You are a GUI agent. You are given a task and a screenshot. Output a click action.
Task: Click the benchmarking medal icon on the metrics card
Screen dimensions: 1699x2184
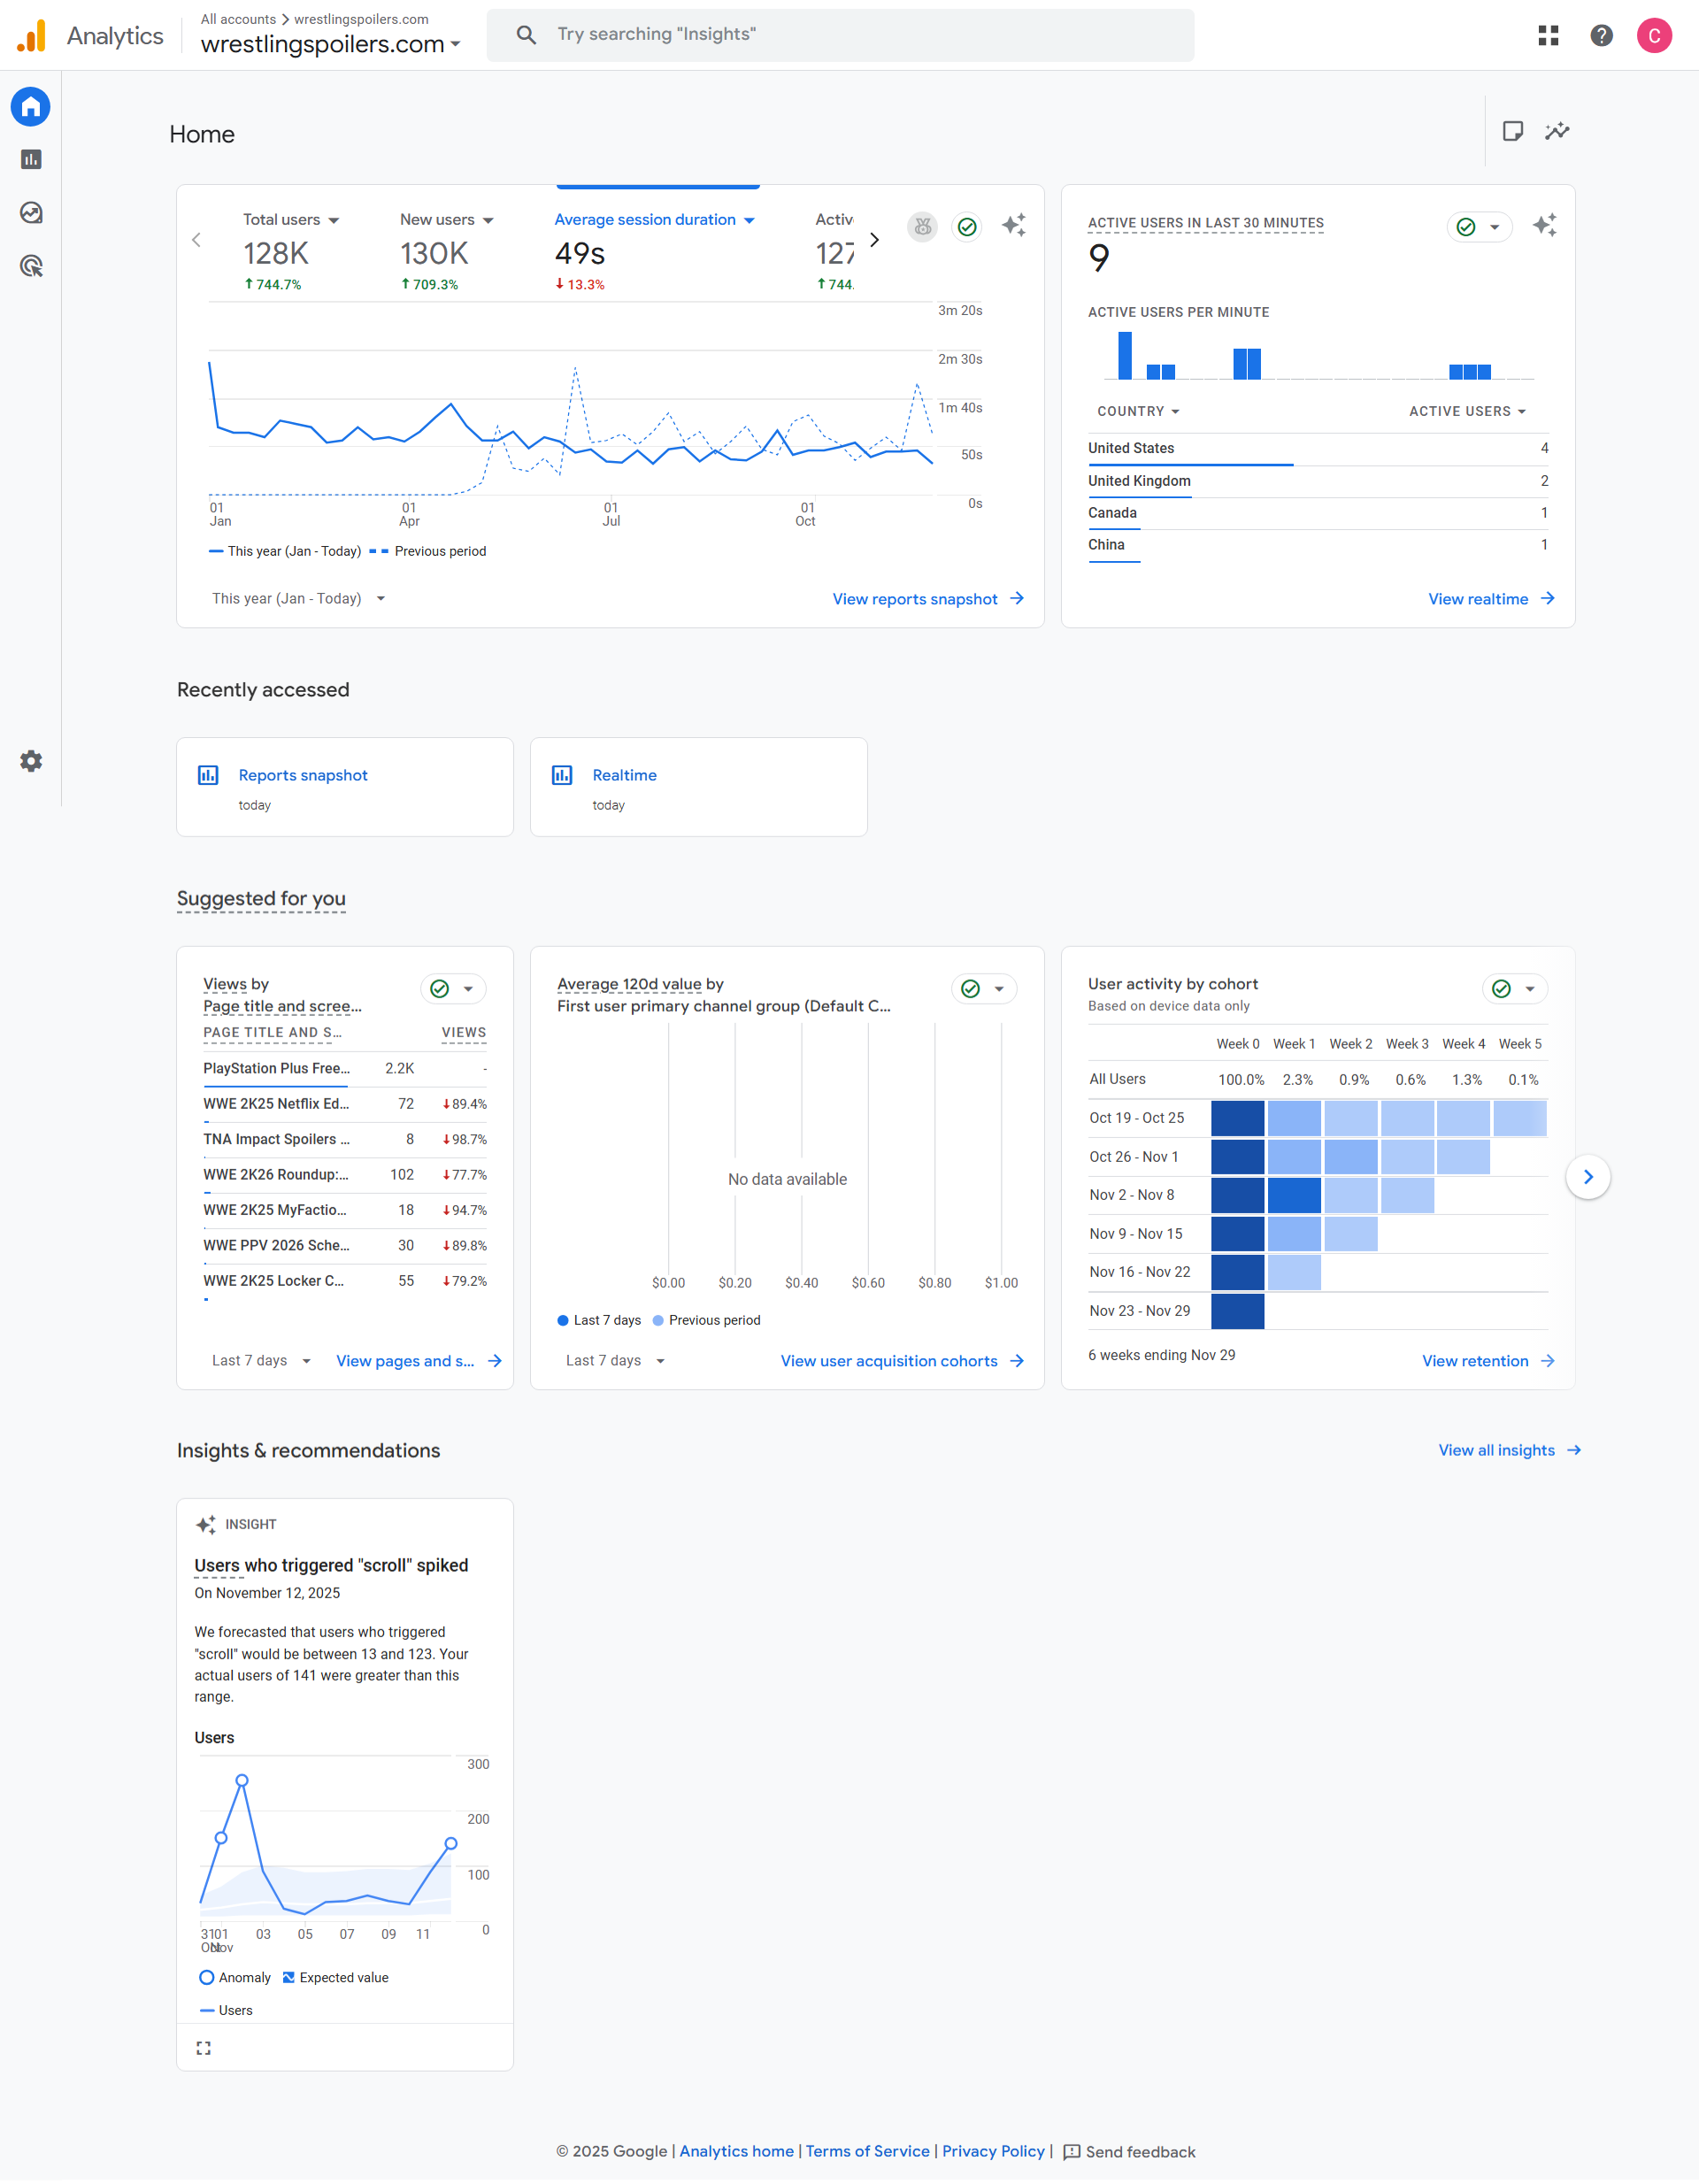click(921, 227)
